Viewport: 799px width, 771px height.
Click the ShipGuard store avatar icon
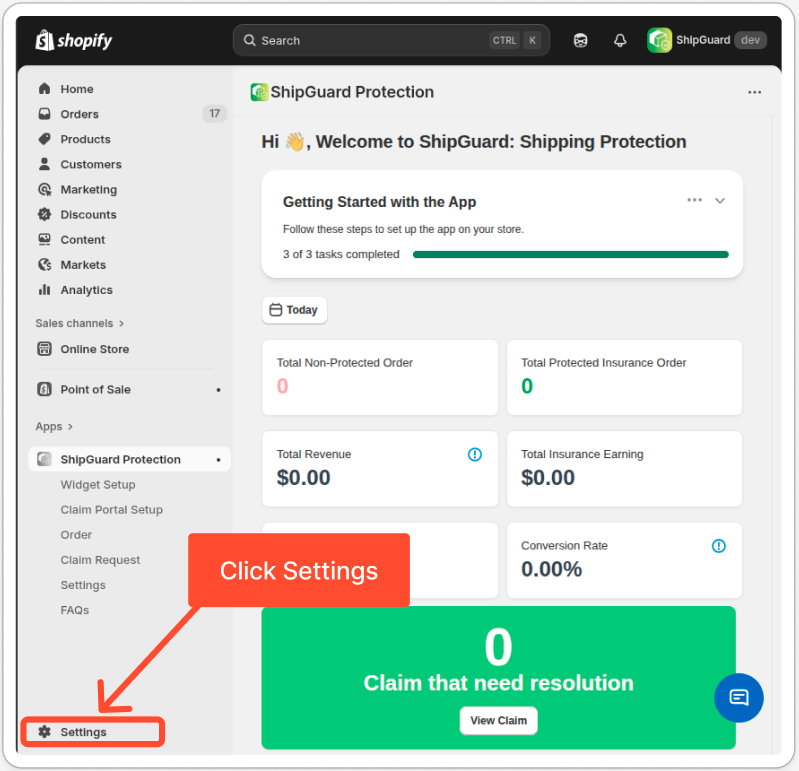(659, 40)
